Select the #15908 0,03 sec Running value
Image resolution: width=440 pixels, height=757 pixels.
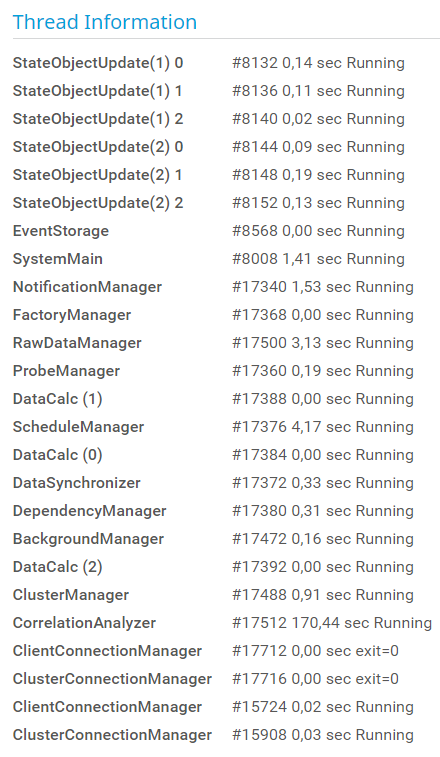tap(323, 735)
